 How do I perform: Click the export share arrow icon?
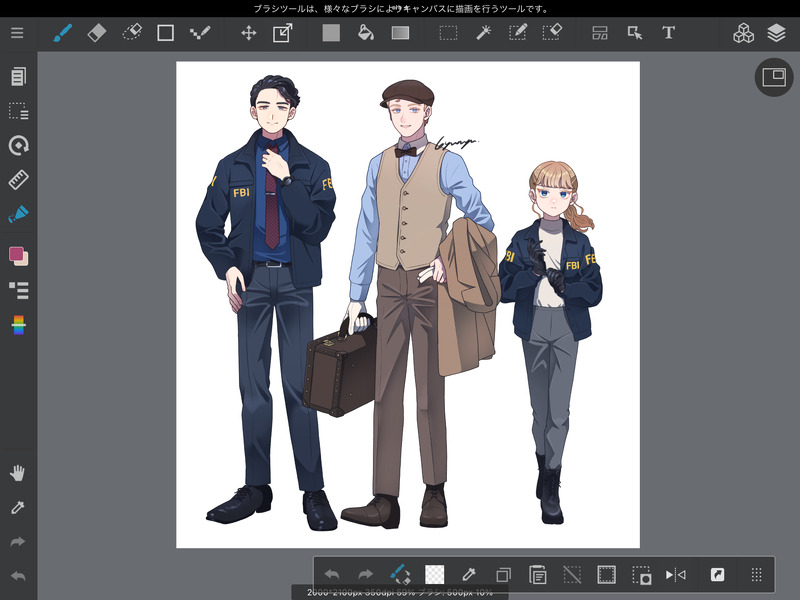(717, 575)
